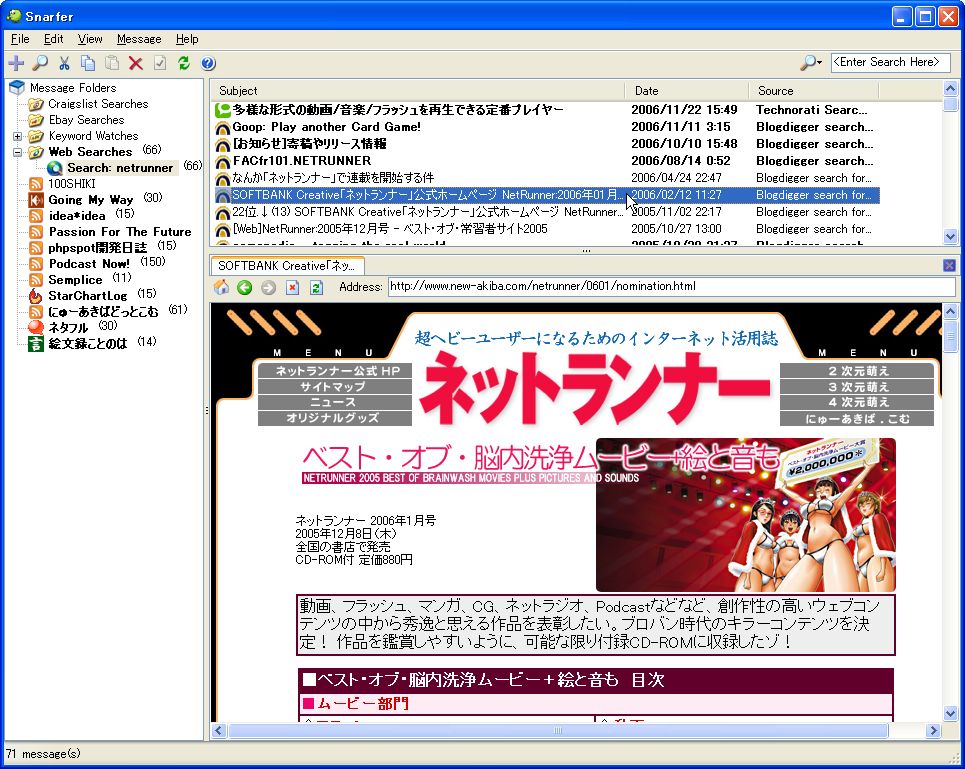
Task: Open the 100SHIKI feed
Action: [71, 184]
